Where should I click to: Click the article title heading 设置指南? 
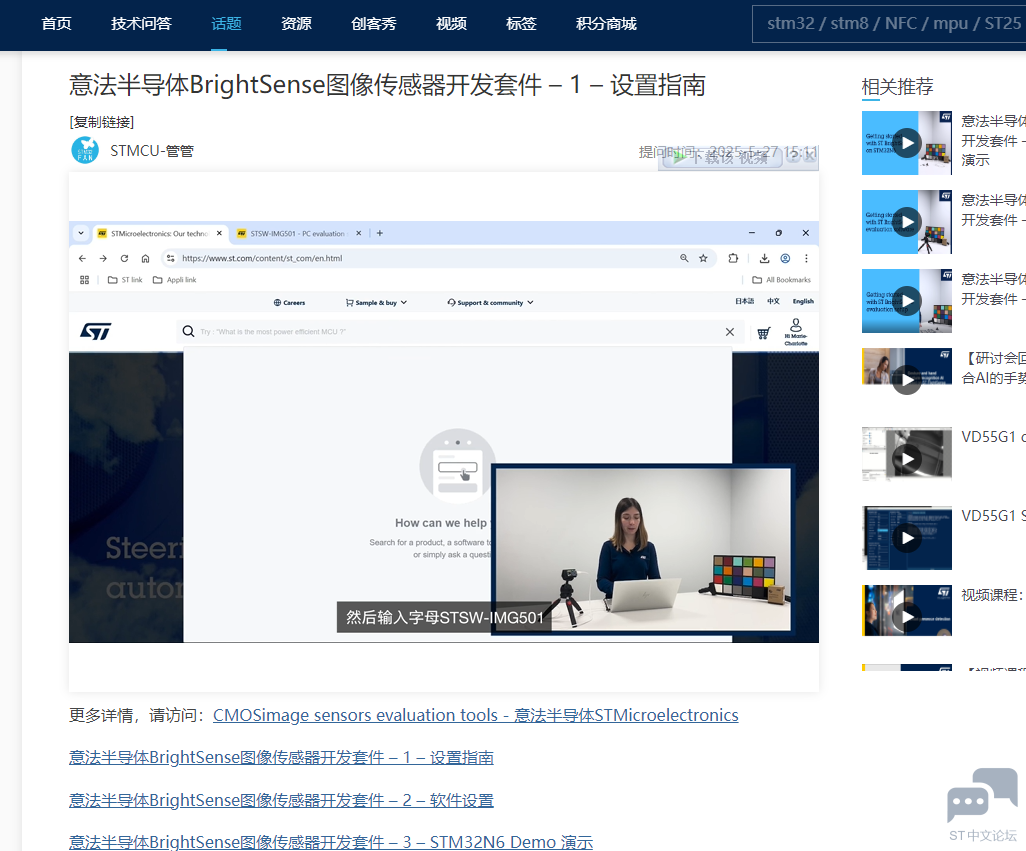tap(387, 85)
